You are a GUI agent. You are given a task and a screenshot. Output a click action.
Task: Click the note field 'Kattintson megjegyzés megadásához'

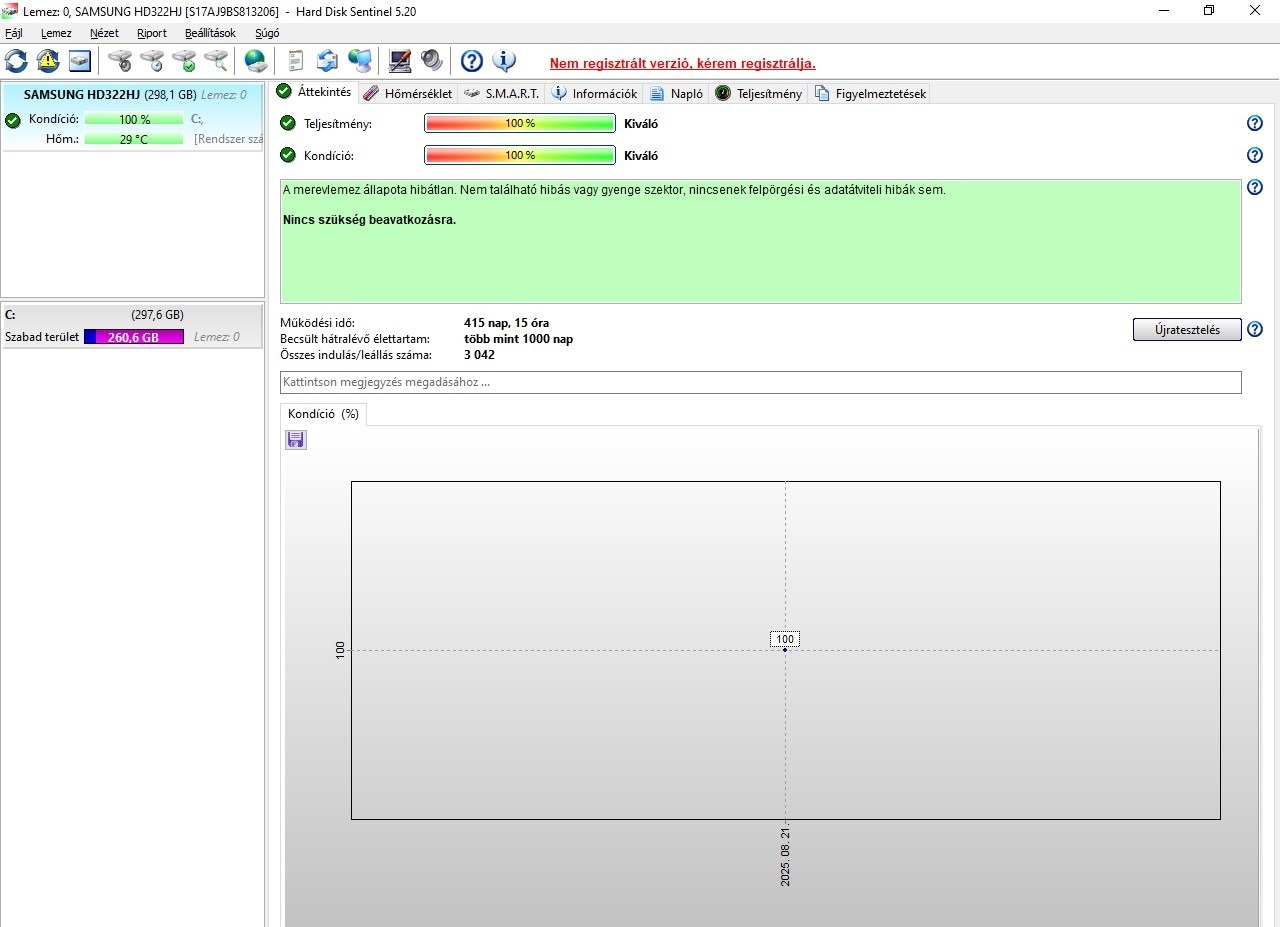pos(760,382)
